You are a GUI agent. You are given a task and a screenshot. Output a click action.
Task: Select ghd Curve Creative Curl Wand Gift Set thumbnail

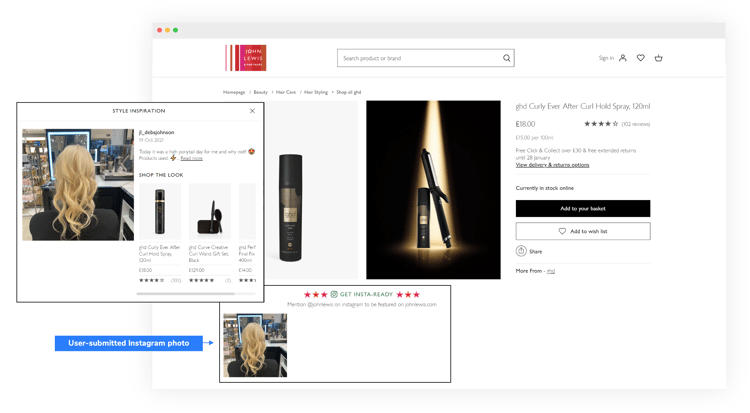click(210, 211)
